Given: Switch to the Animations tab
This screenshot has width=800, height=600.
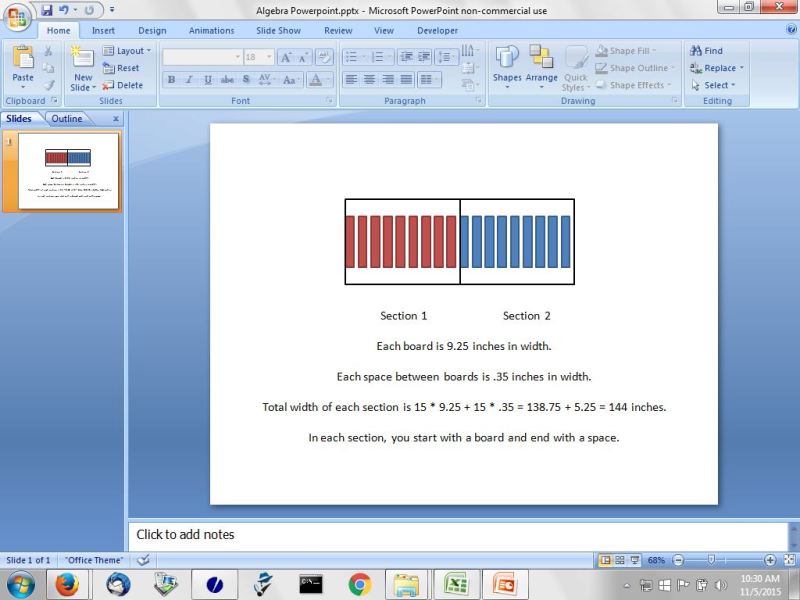Looking at the screenshot, I should click(x=211, y=31).
